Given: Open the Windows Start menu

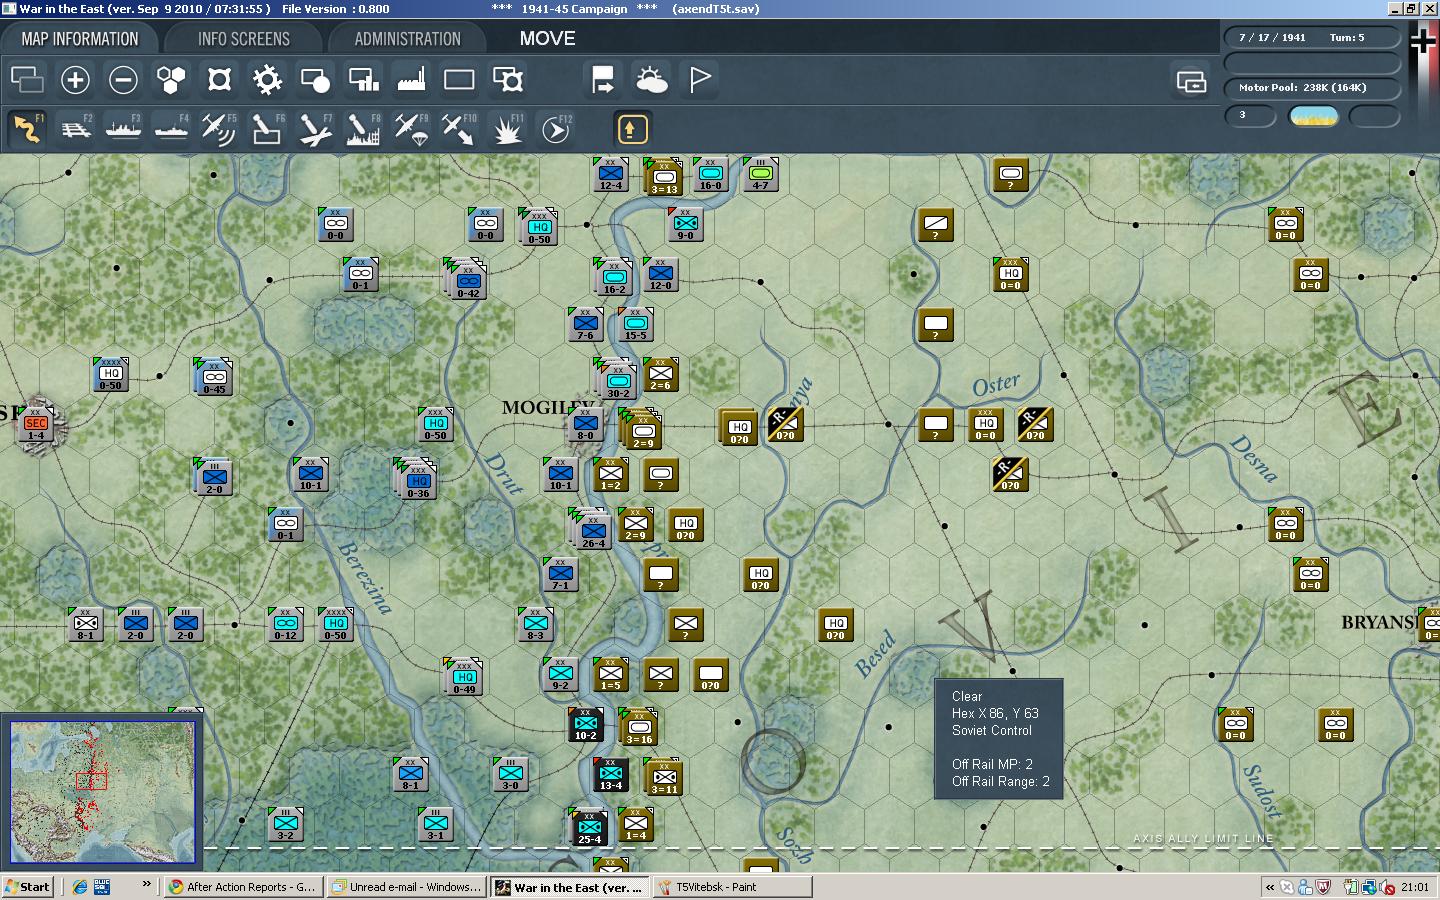Looking at the screenshot, I should (27, 887).
